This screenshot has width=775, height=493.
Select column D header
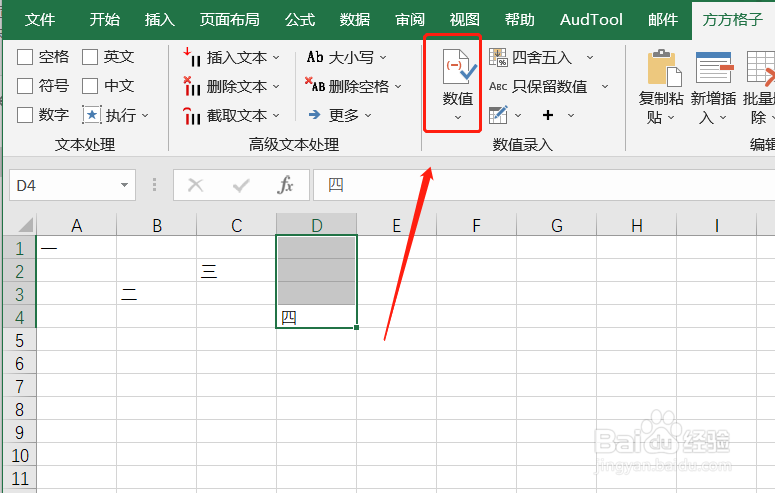316,225
